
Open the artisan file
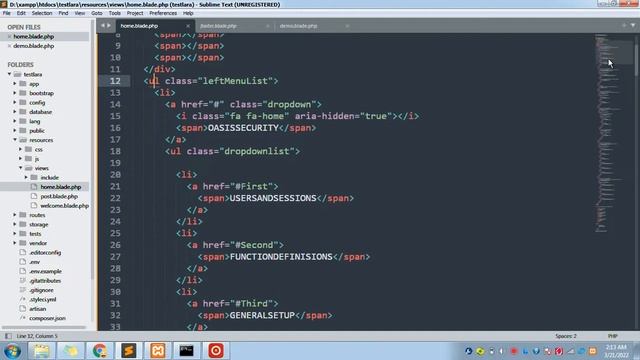click(38, 309)
